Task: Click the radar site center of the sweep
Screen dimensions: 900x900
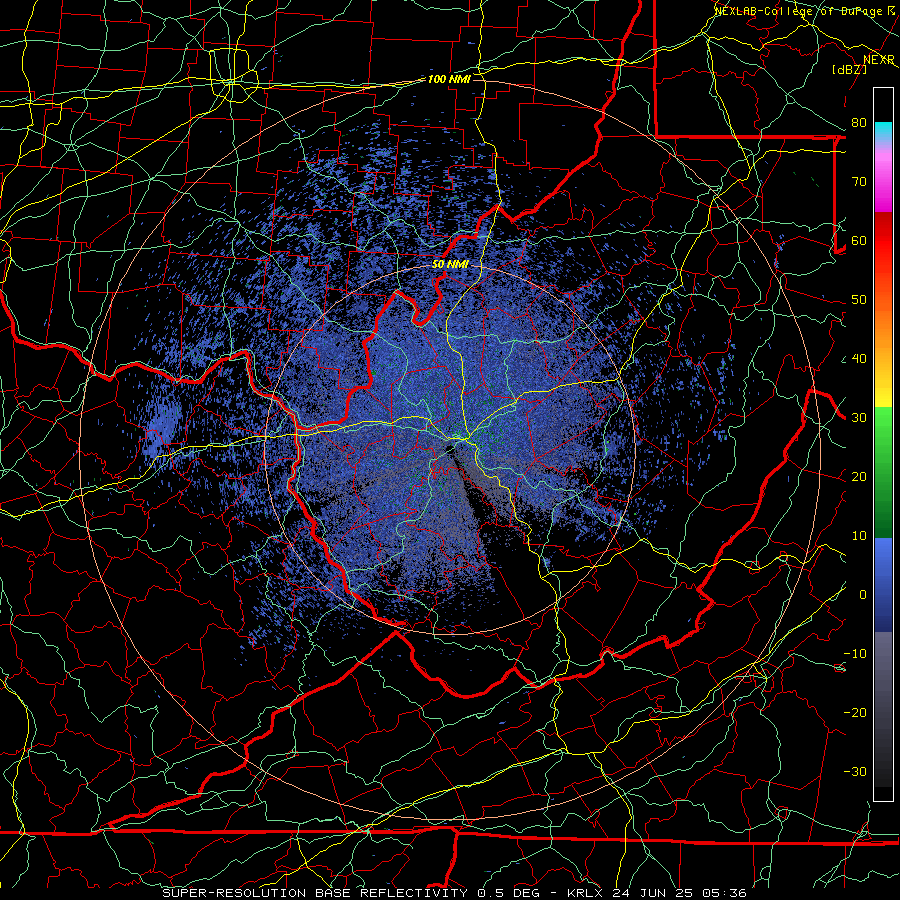Action: tap(450, 449)
